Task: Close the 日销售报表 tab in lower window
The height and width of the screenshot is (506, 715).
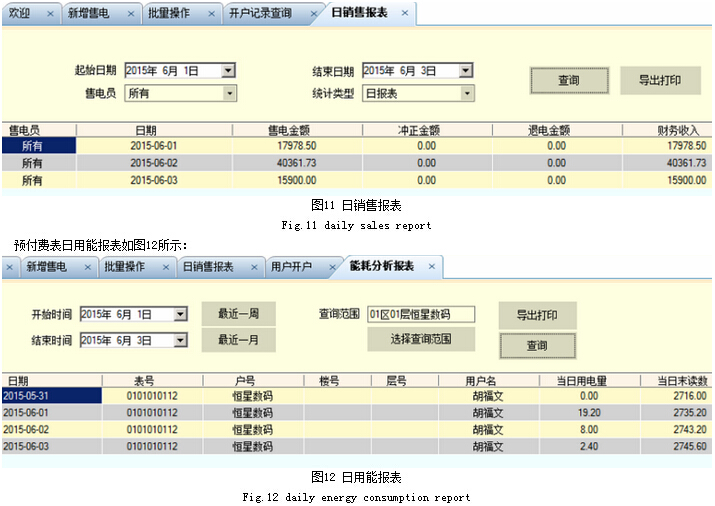Action: tap(254, 267)
